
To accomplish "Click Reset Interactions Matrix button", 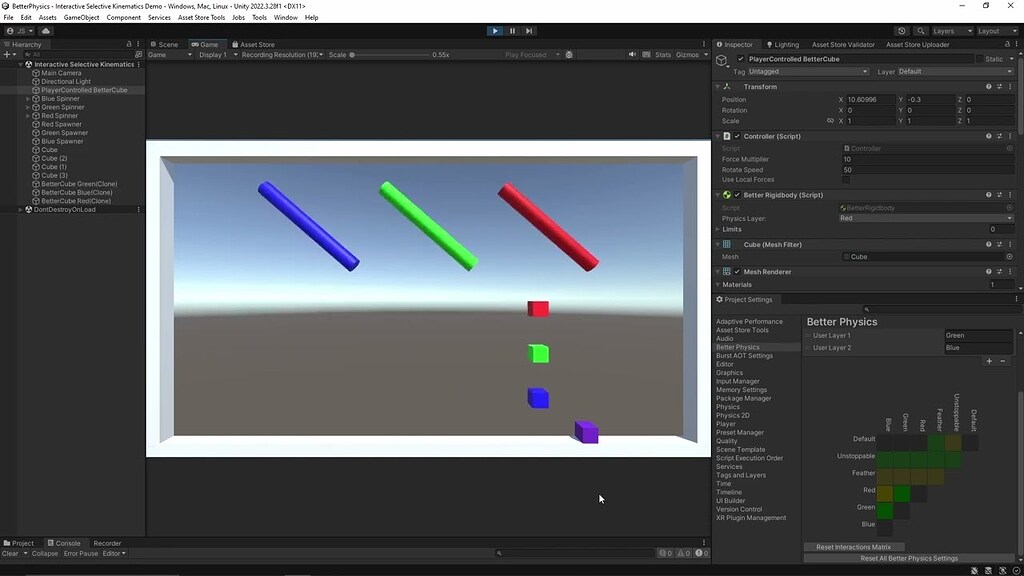I will coord(853,546).
